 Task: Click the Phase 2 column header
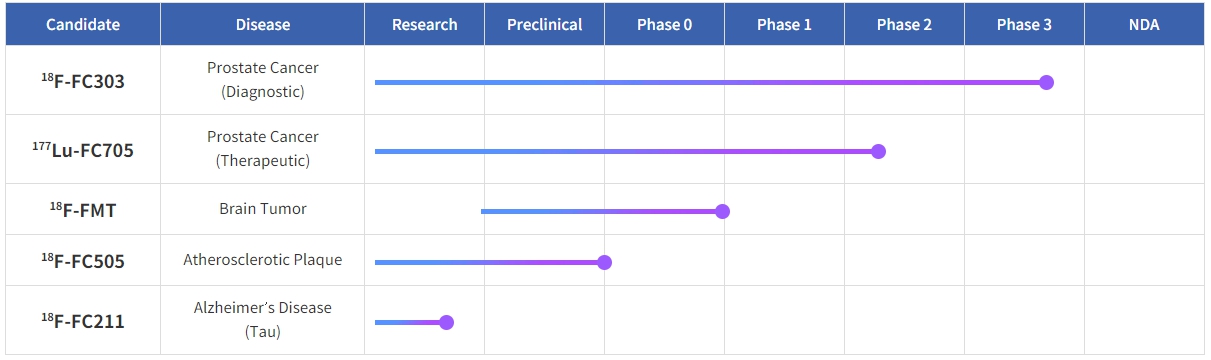click(905, 25)
